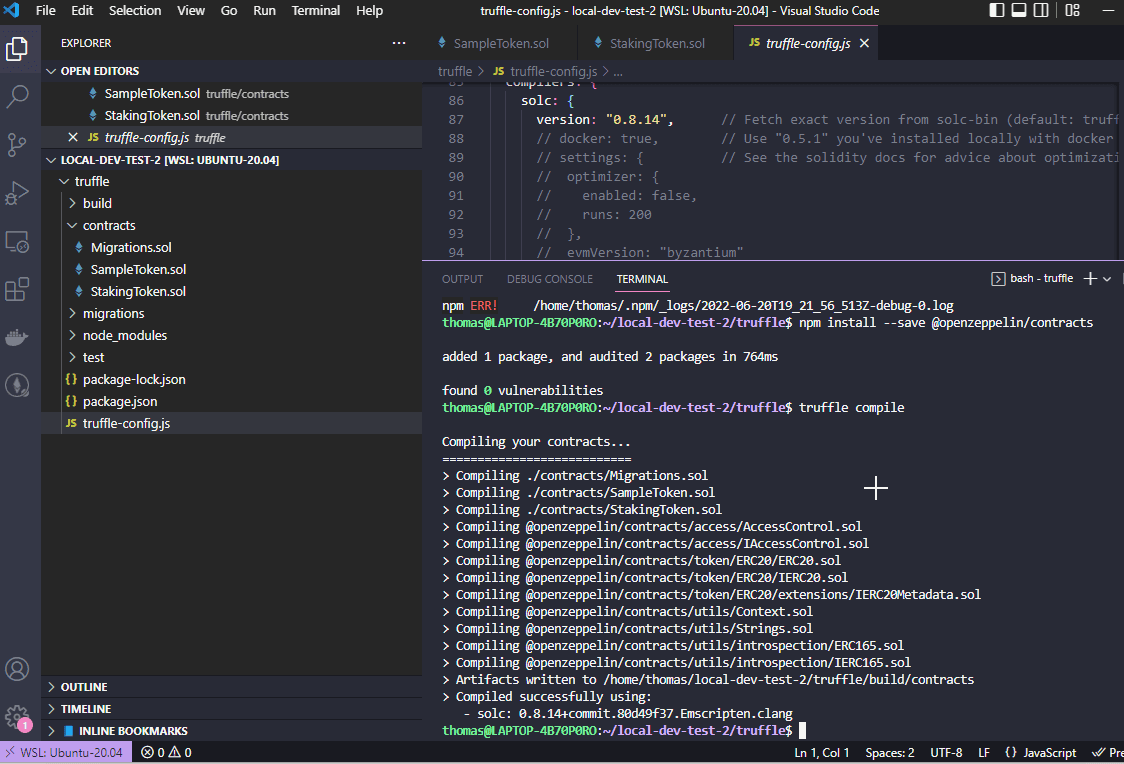This screenshot has height=764, width=1124.
Task: Expand the Timeline section
Action: pos(232,709)
